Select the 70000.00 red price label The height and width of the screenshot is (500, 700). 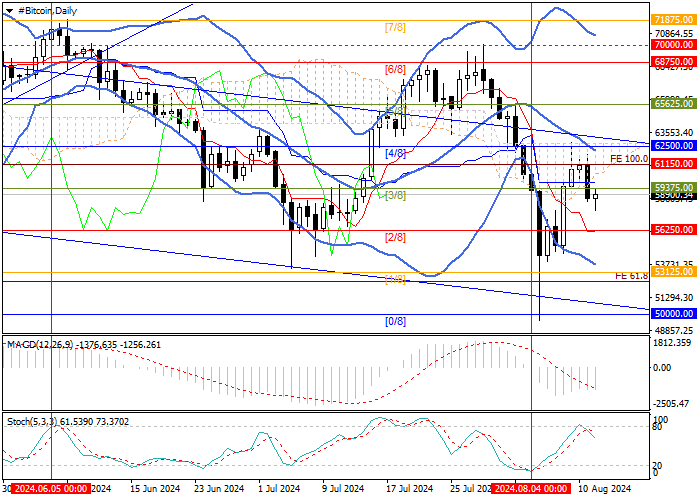click(674, 45)
